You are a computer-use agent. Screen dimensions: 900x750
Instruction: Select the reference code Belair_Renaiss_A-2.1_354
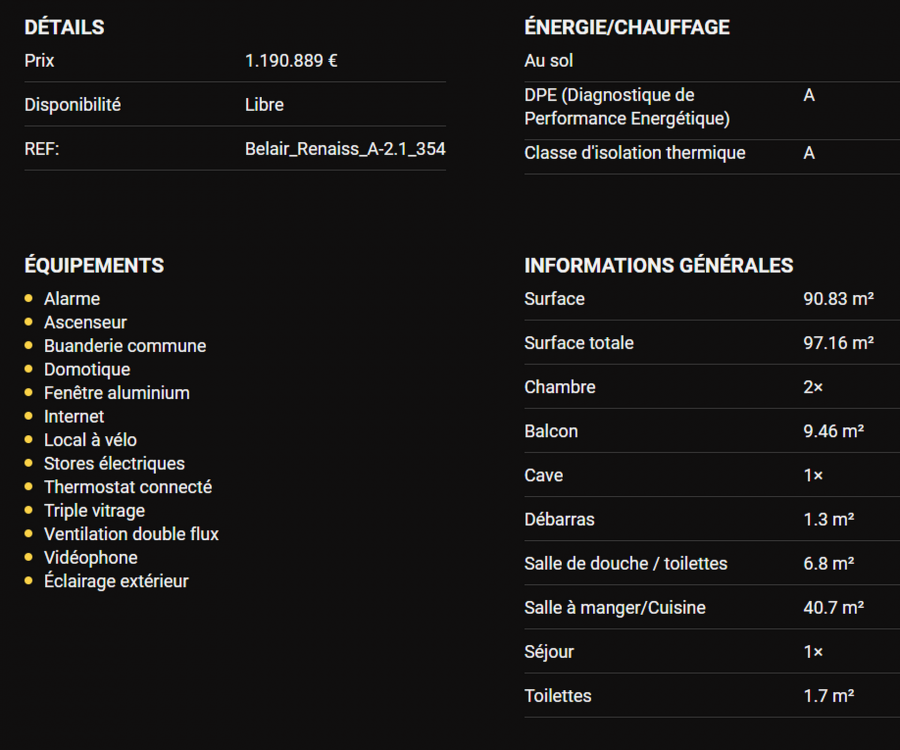point(345,149)
